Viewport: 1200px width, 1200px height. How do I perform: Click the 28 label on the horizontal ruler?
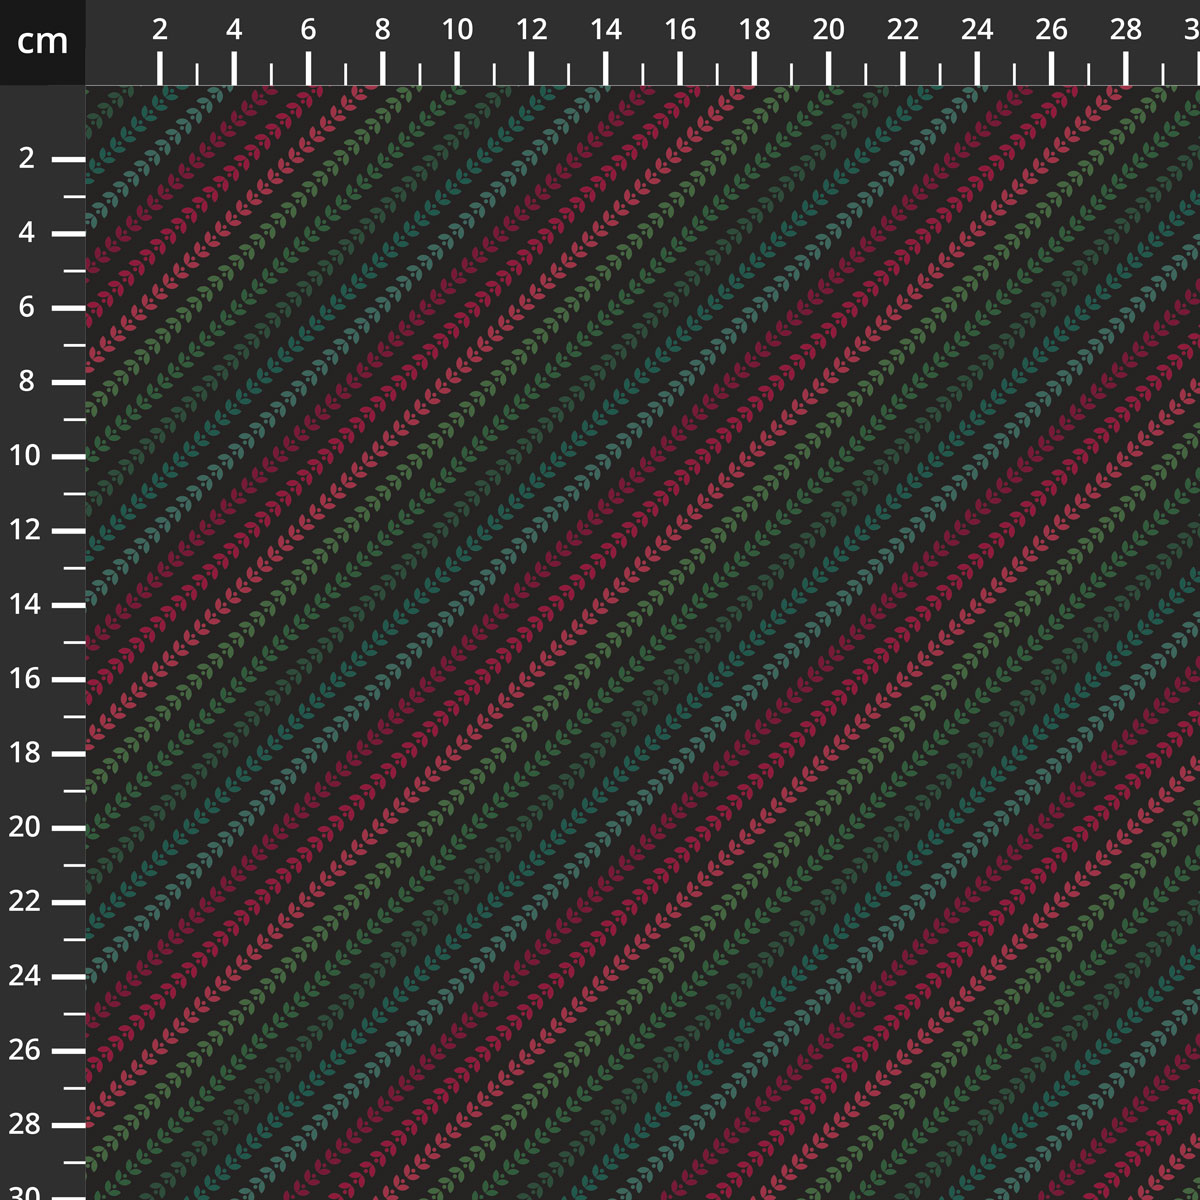1126,30
